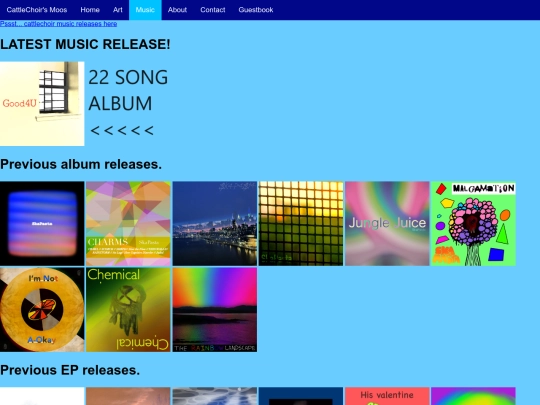Image resolution: width=540 pixels, height=405 pixels.
Task: Open the Good4U album cover
Action: pyautogui.click(x=42, y=104)
